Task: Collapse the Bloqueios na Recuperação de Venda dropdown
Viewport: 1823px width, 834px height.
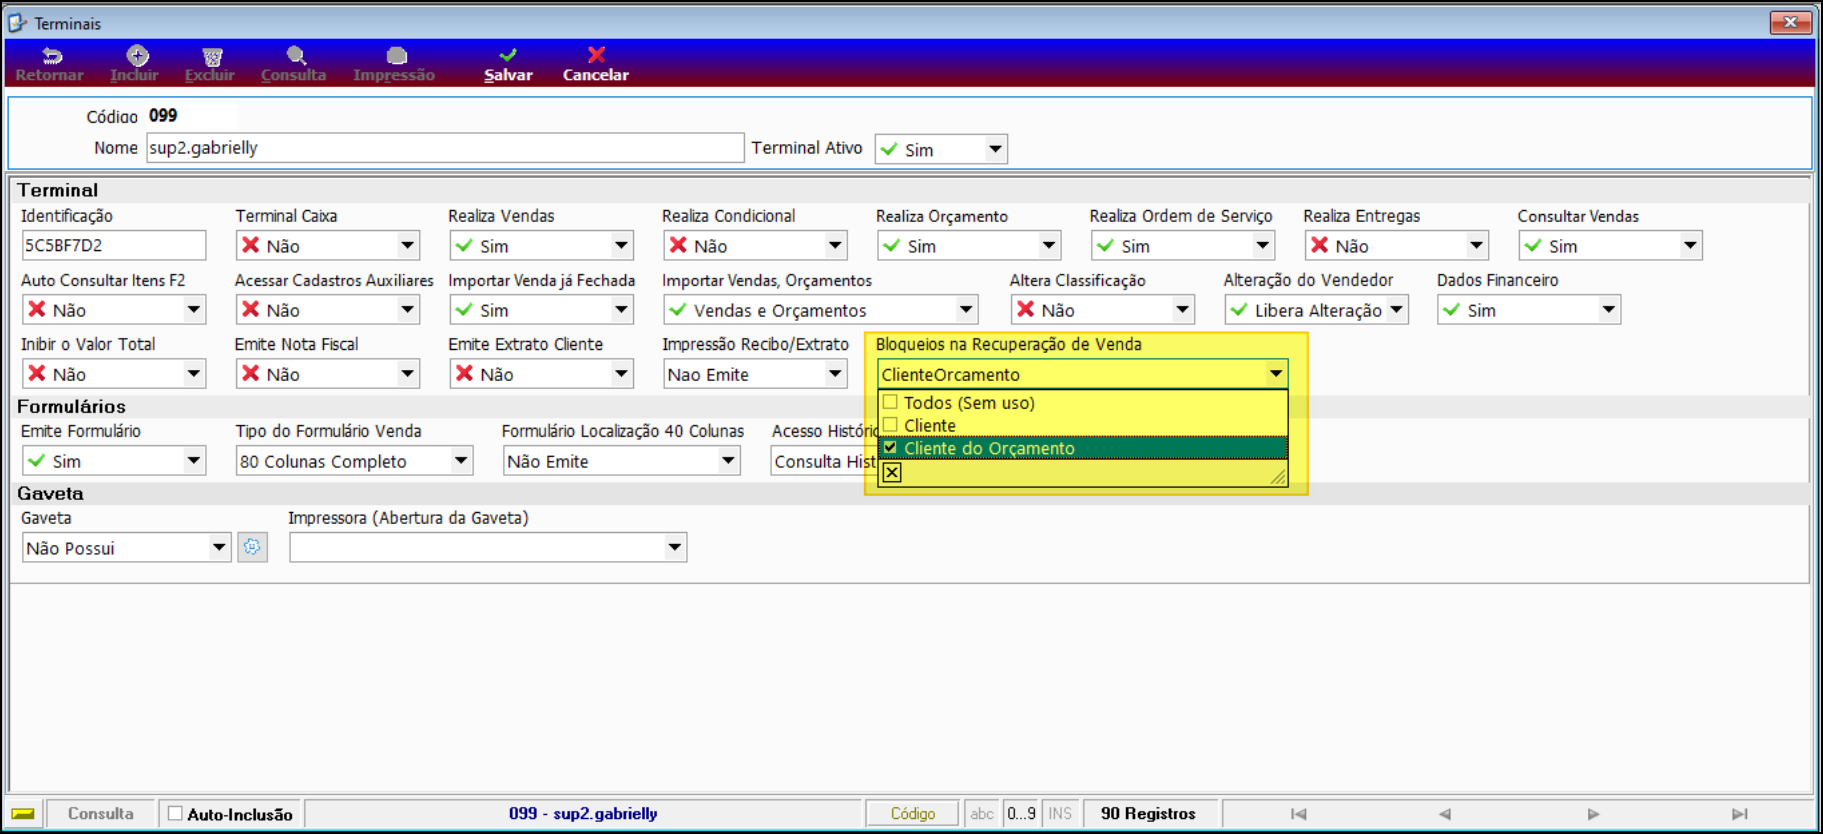Action: (x=1276, y=373)
